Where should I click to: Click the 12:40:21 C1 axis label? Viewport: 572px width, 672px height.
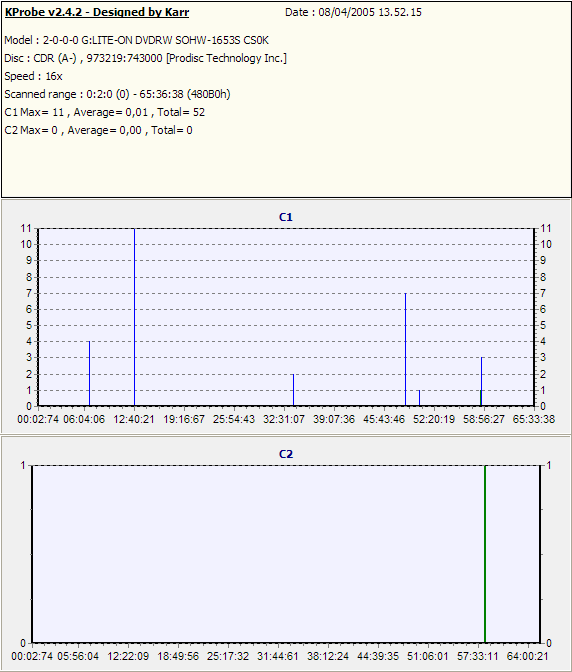(134, 419)
